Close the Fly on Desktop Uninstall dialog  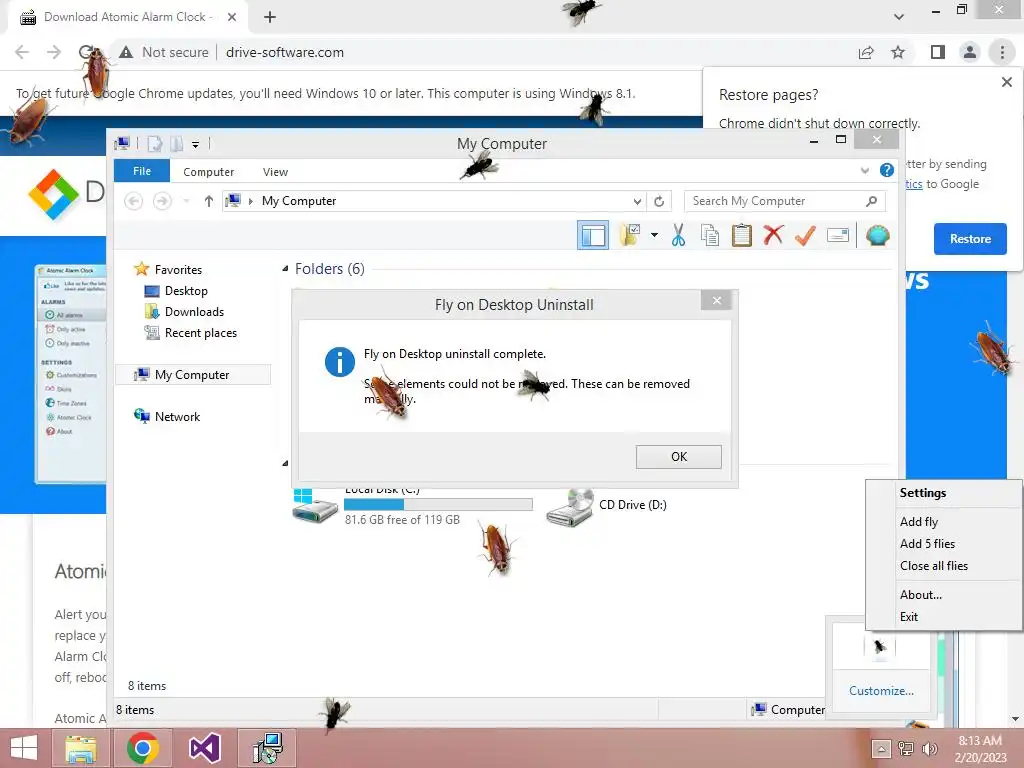point(716,300)
